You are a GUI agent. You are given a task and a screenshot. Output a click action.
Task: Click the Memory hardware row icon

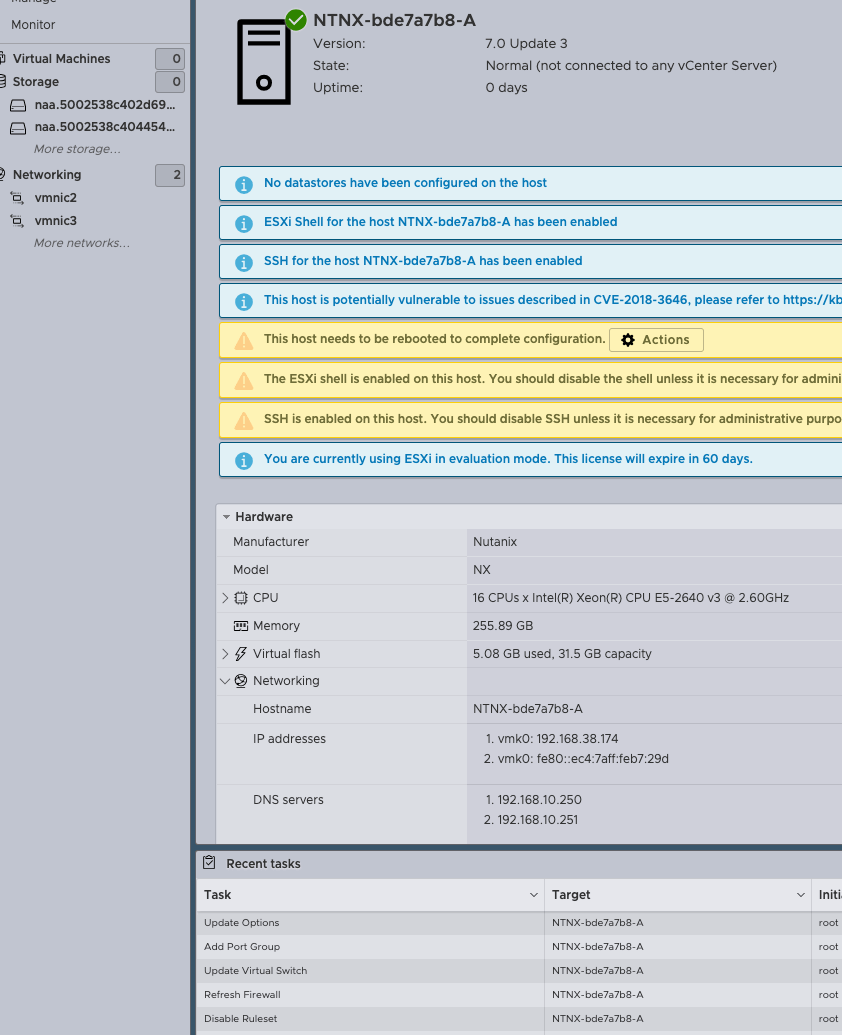[x=240, y=626]
